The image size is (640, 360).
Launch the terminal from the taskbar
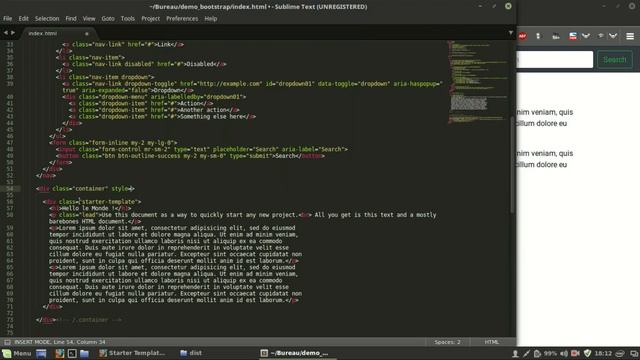coord(72,353)
